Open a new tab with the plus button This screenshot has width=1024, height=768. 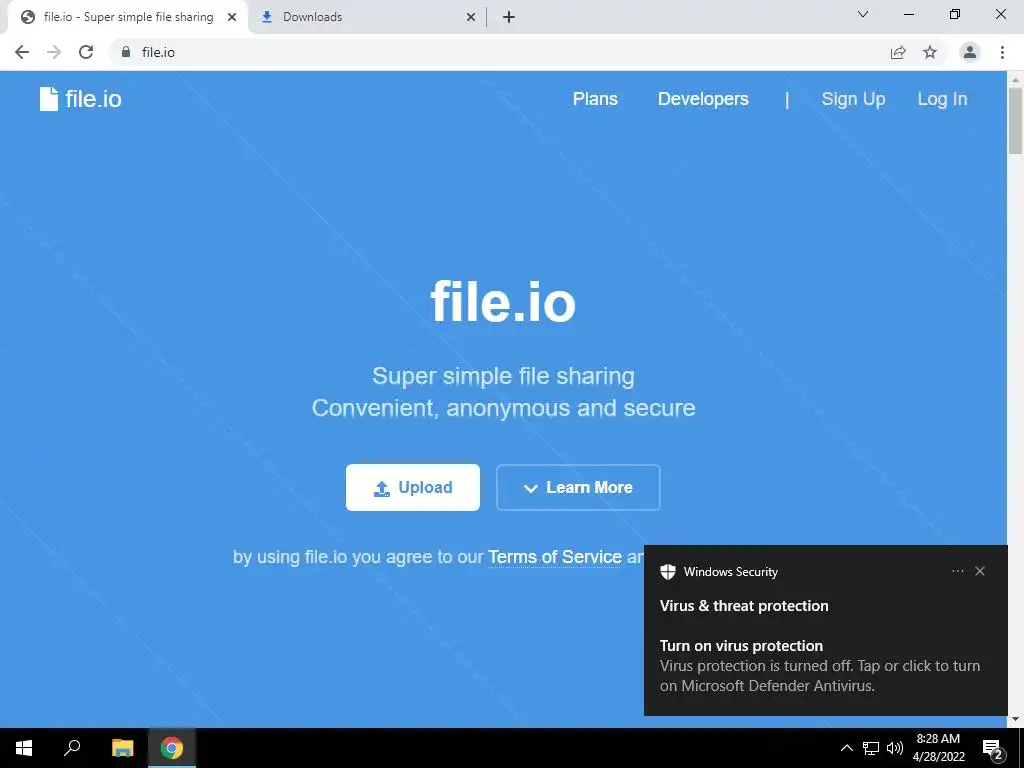(x=509, y=17)
